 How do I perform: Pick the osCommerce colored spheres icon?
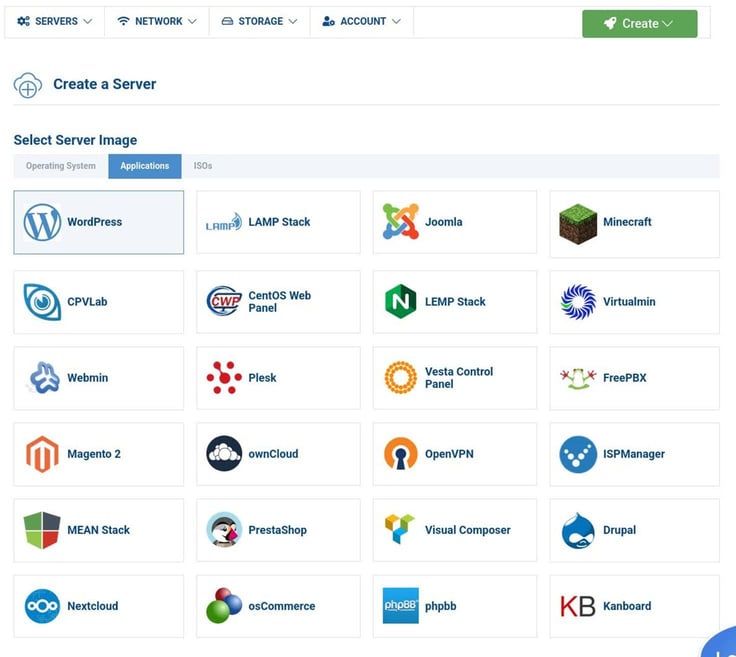coord(224,606)
